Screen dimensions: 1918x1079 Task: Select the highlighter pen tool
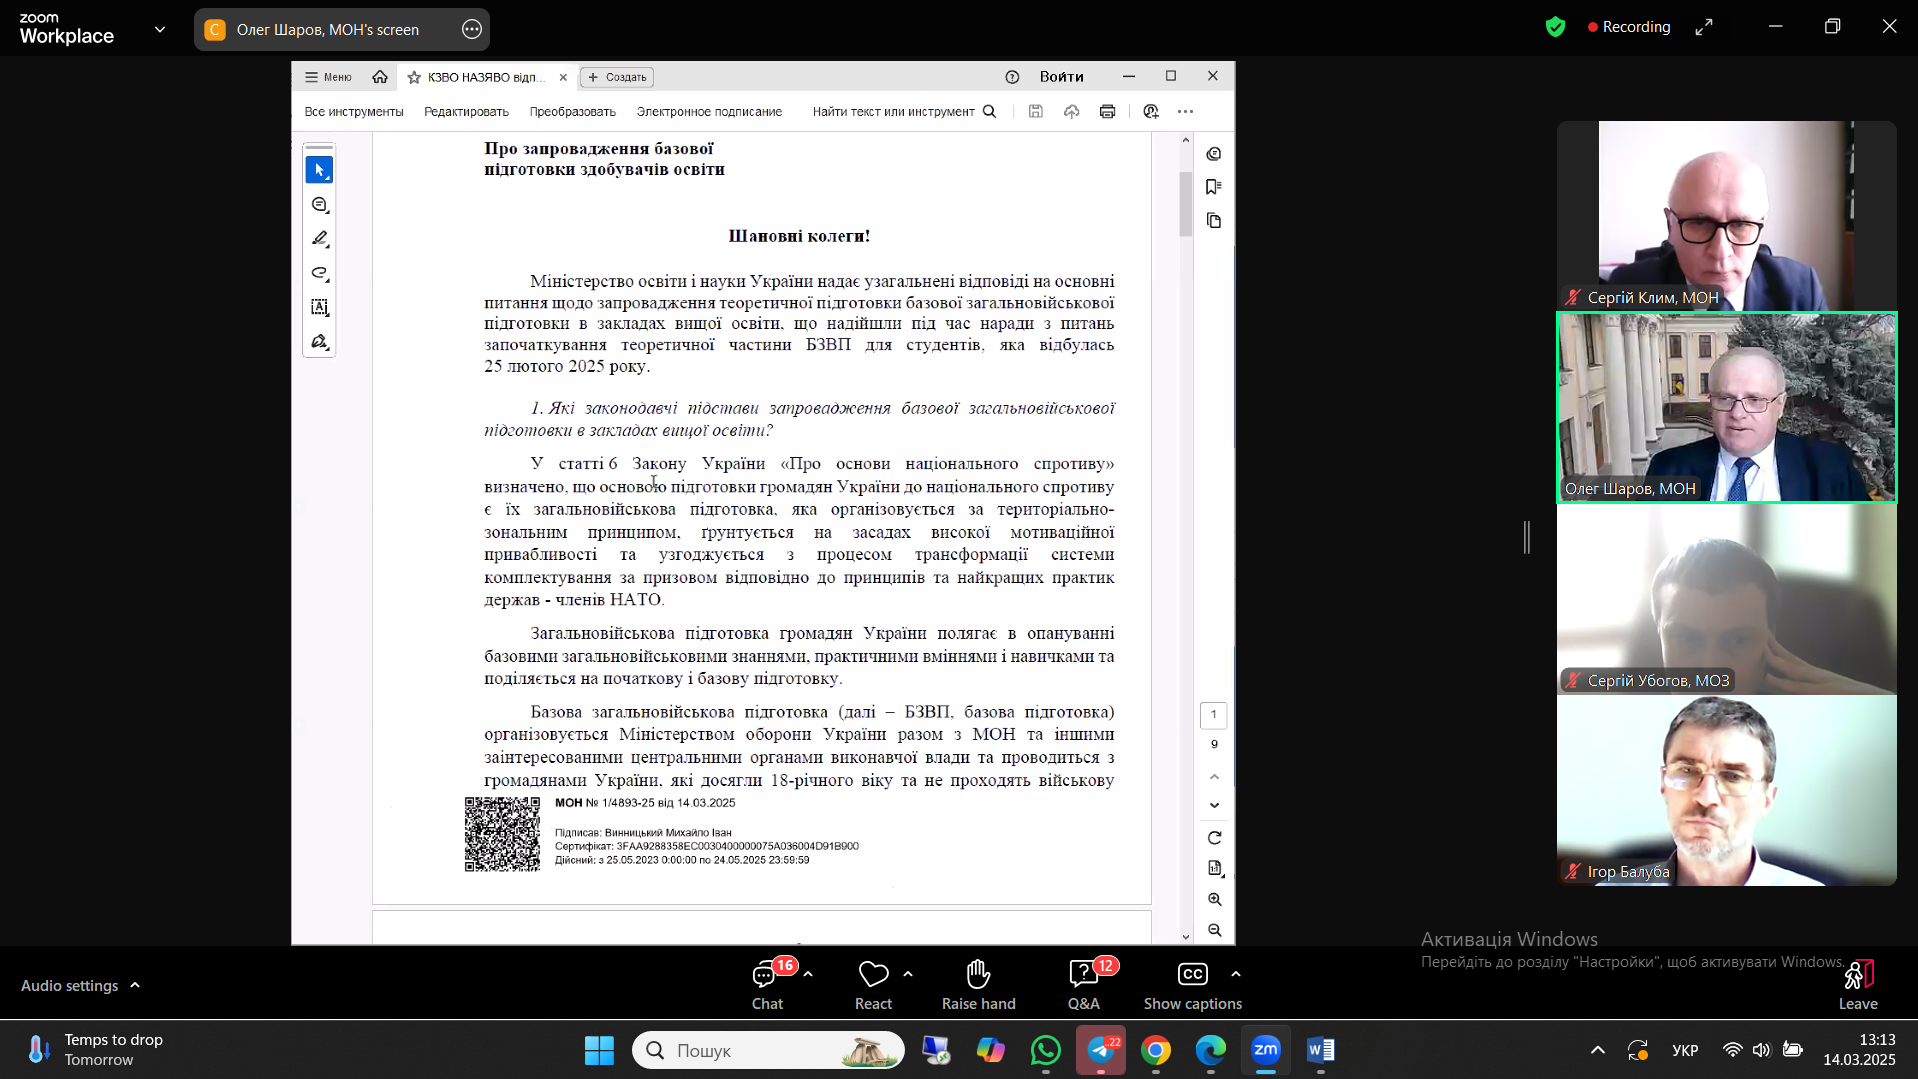tap(319, 239)
